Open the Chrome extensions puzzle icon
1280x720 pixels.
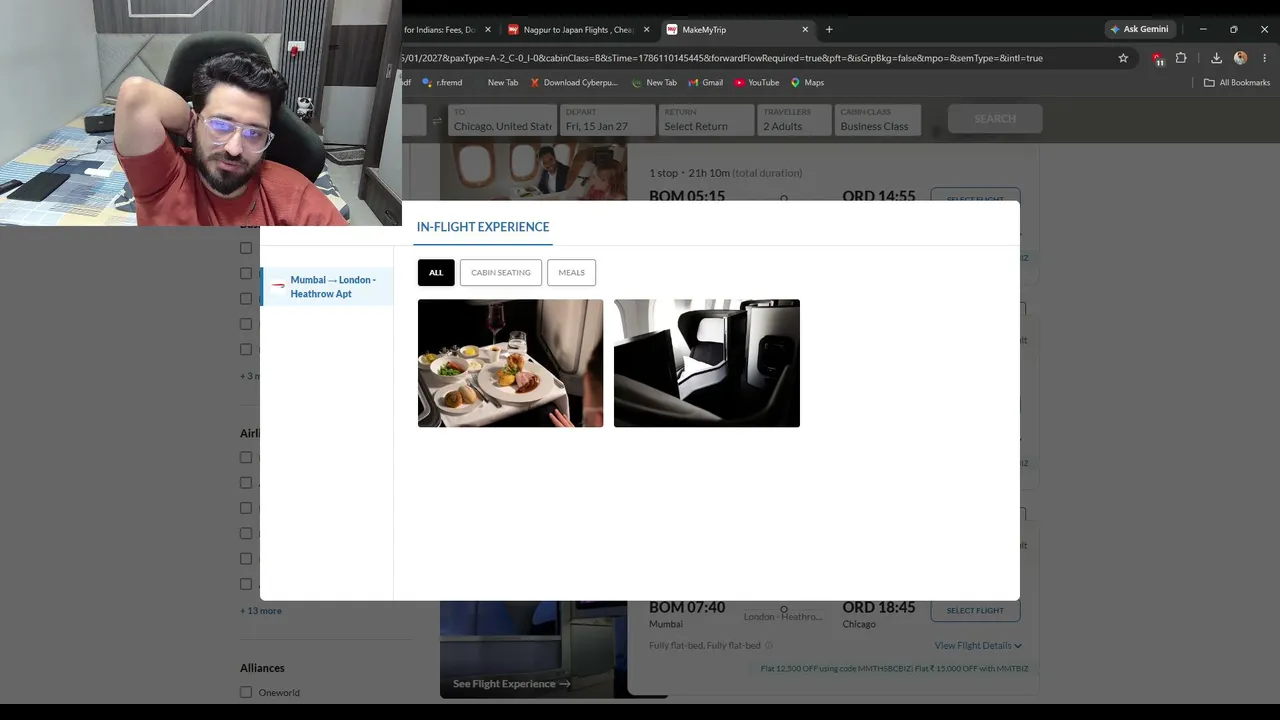(1181, 58)
